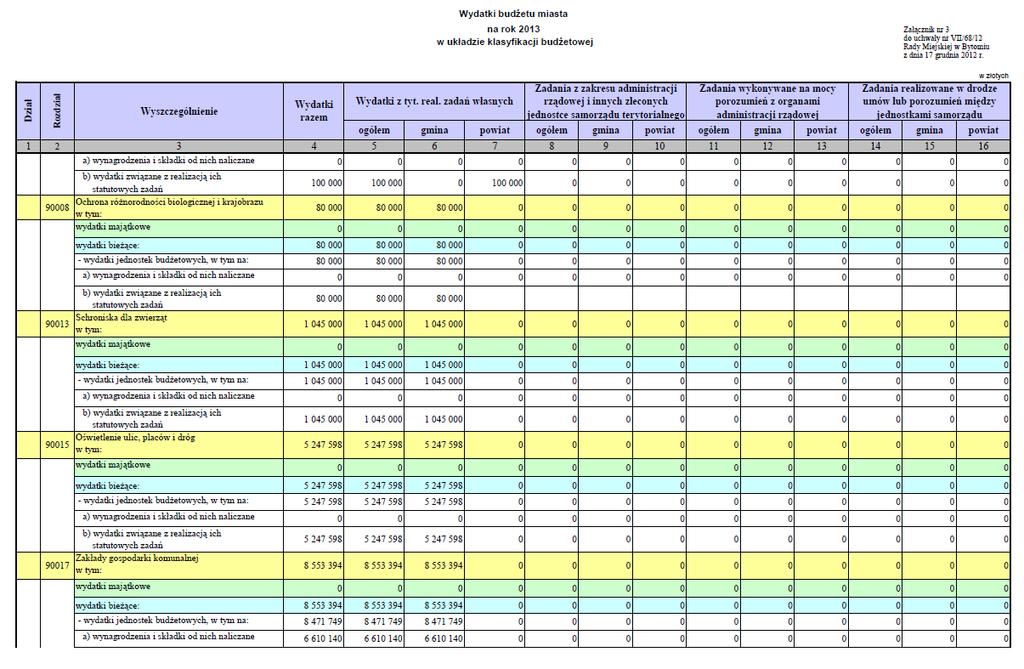This screenshot has width=1024, height=669.
Task: Select the 'Schroniska dla zwierząt' row label
Action: coord(121,318)
